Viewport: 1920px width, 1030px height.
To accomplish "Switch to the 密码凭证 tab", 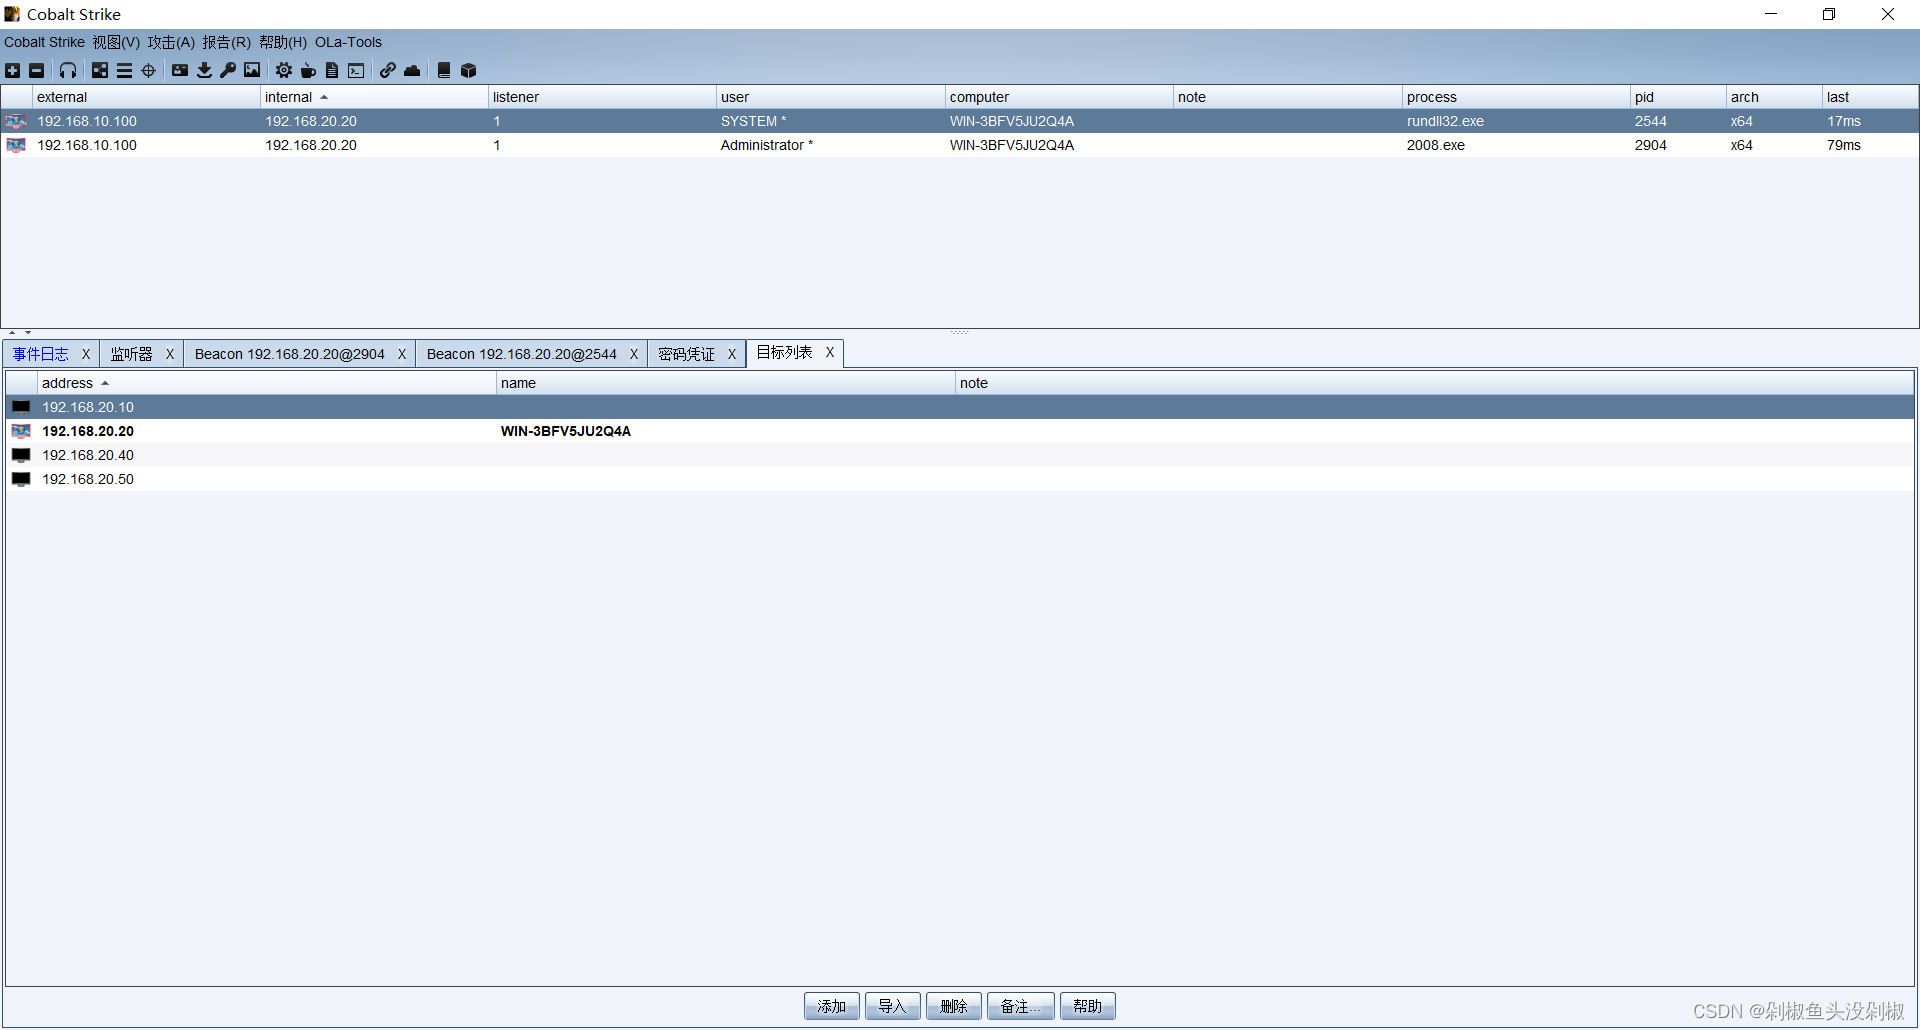I will (686, 354).
